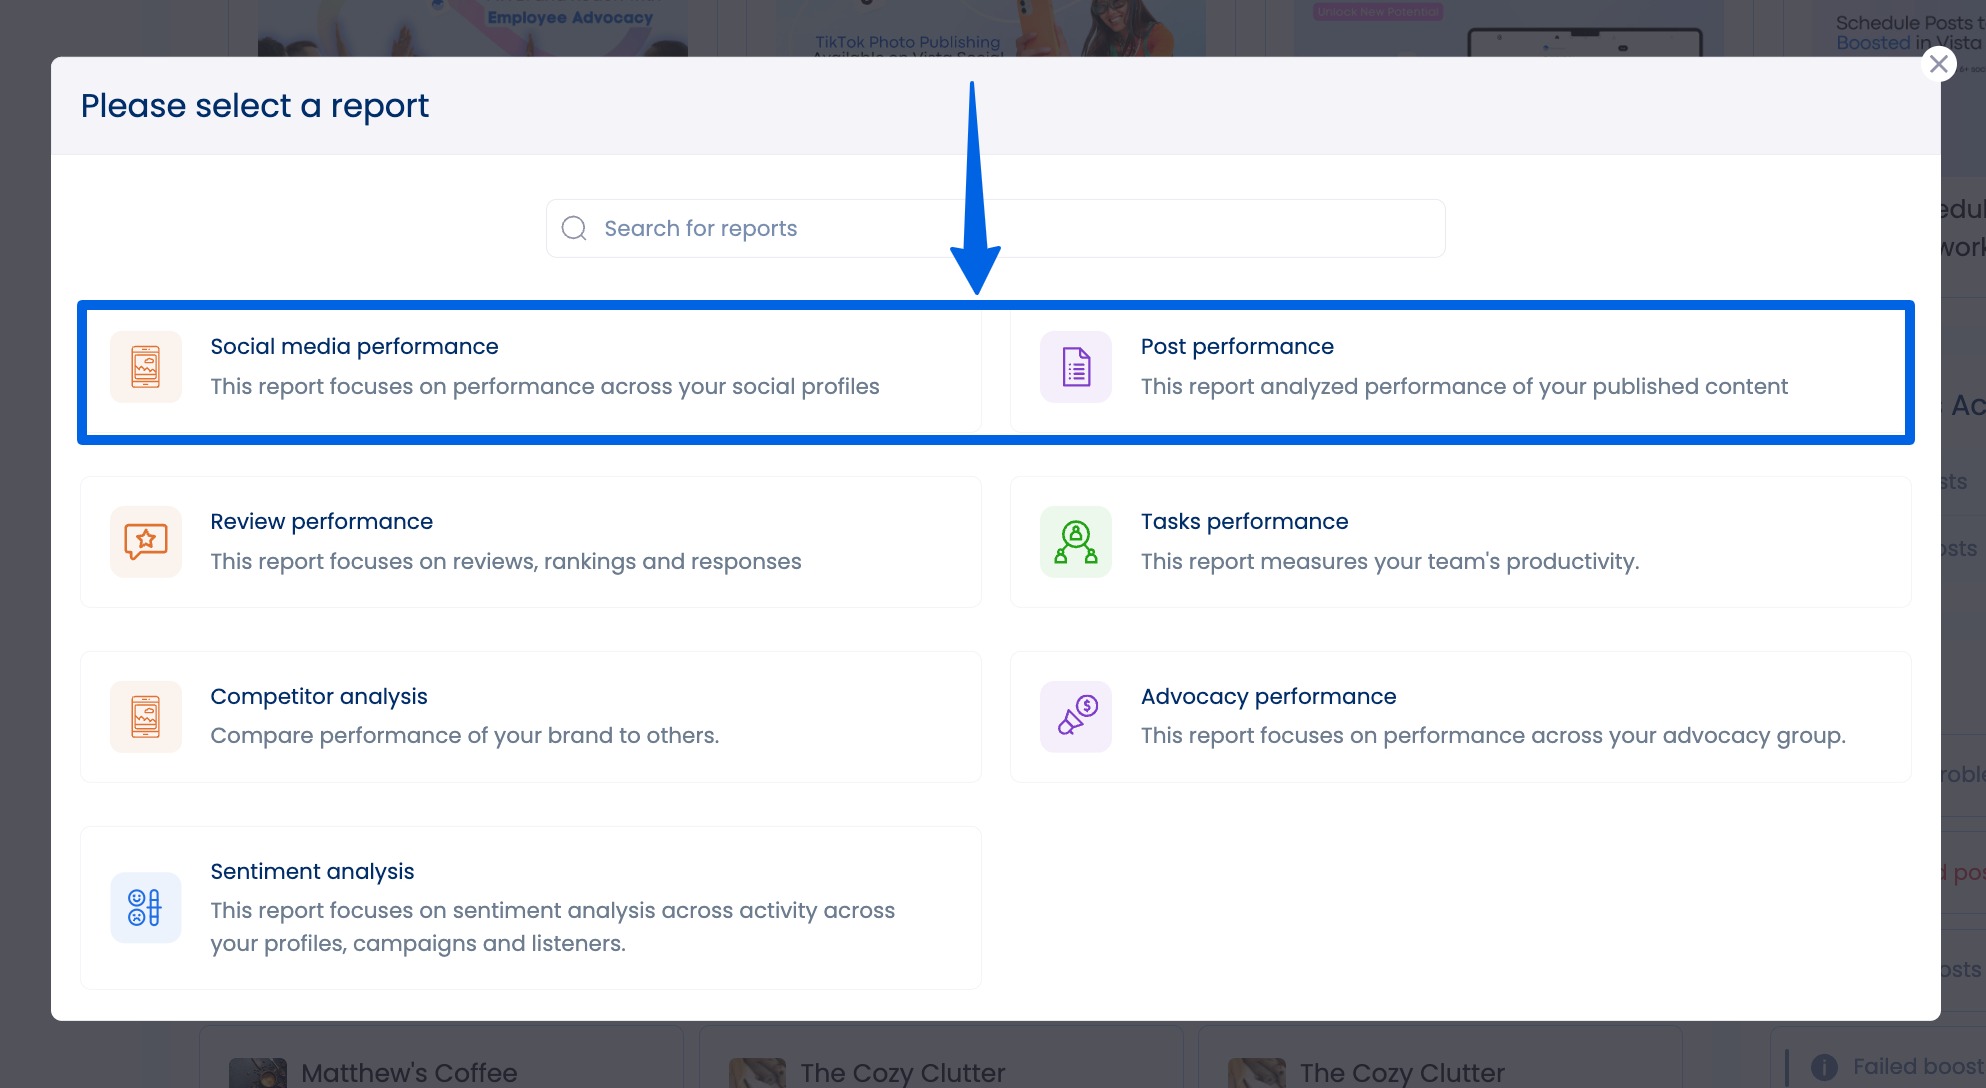
Task: Select the Social media performance report icon
Action: point(145,367)
